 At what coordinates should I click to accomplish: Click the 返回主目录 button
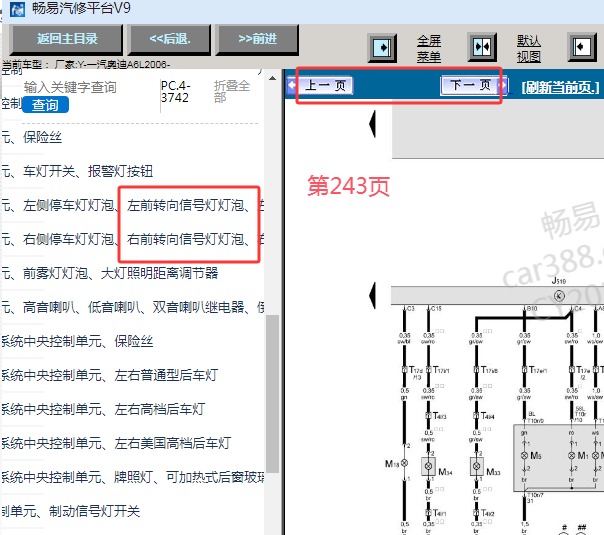pyautogui.click(x=66, y=39)
